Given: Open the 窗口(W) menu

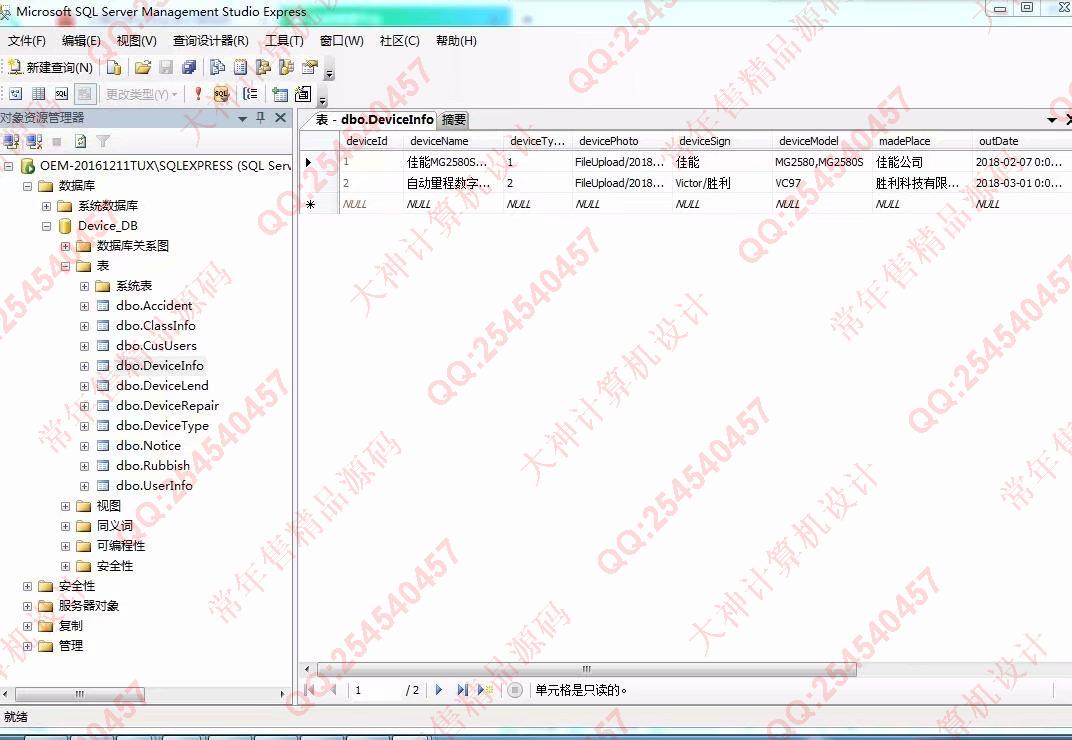Looking at the screenshot, I should click(342, 40).
